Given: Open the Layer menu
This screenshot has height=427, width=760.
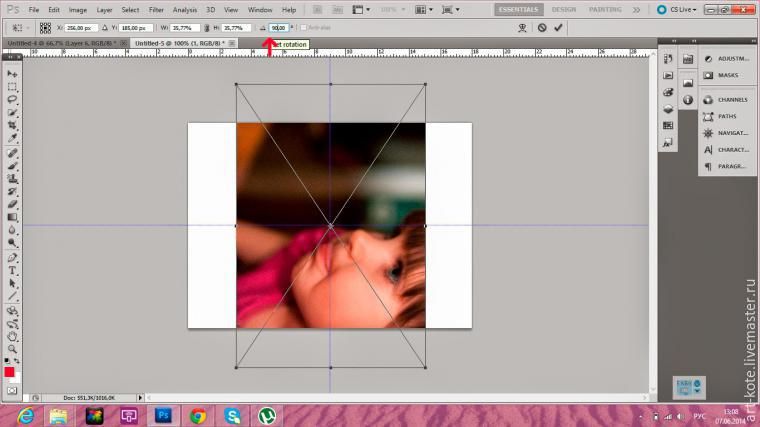Looking at the screenshot, I should [104, 9].
